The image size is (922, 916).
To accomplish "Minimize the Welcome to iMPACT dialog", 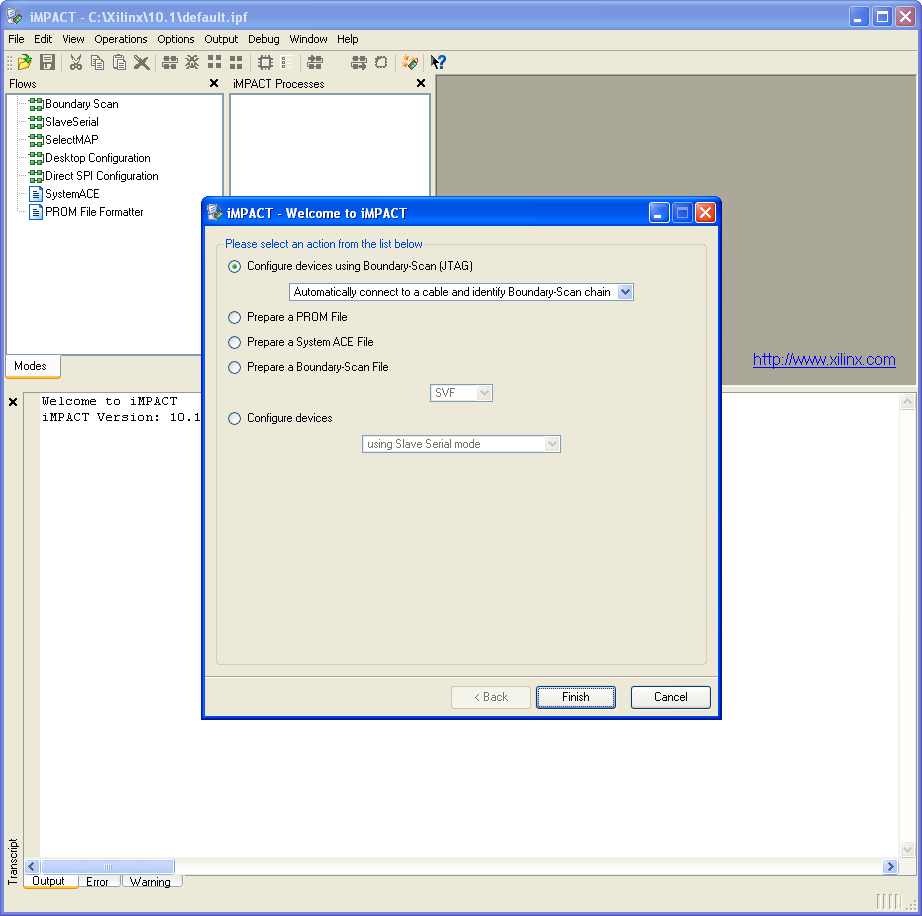I will (659, 213).
